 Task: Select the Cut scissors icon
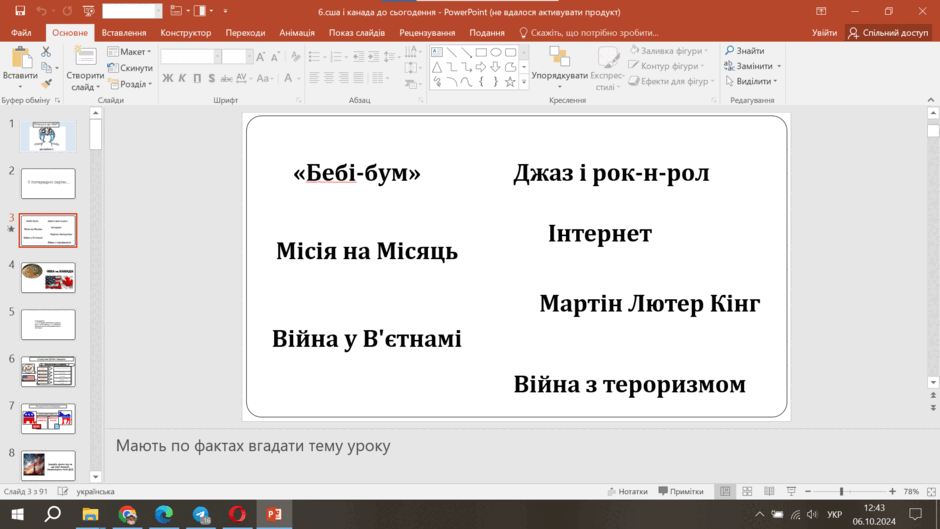click(x=46, y=52)
